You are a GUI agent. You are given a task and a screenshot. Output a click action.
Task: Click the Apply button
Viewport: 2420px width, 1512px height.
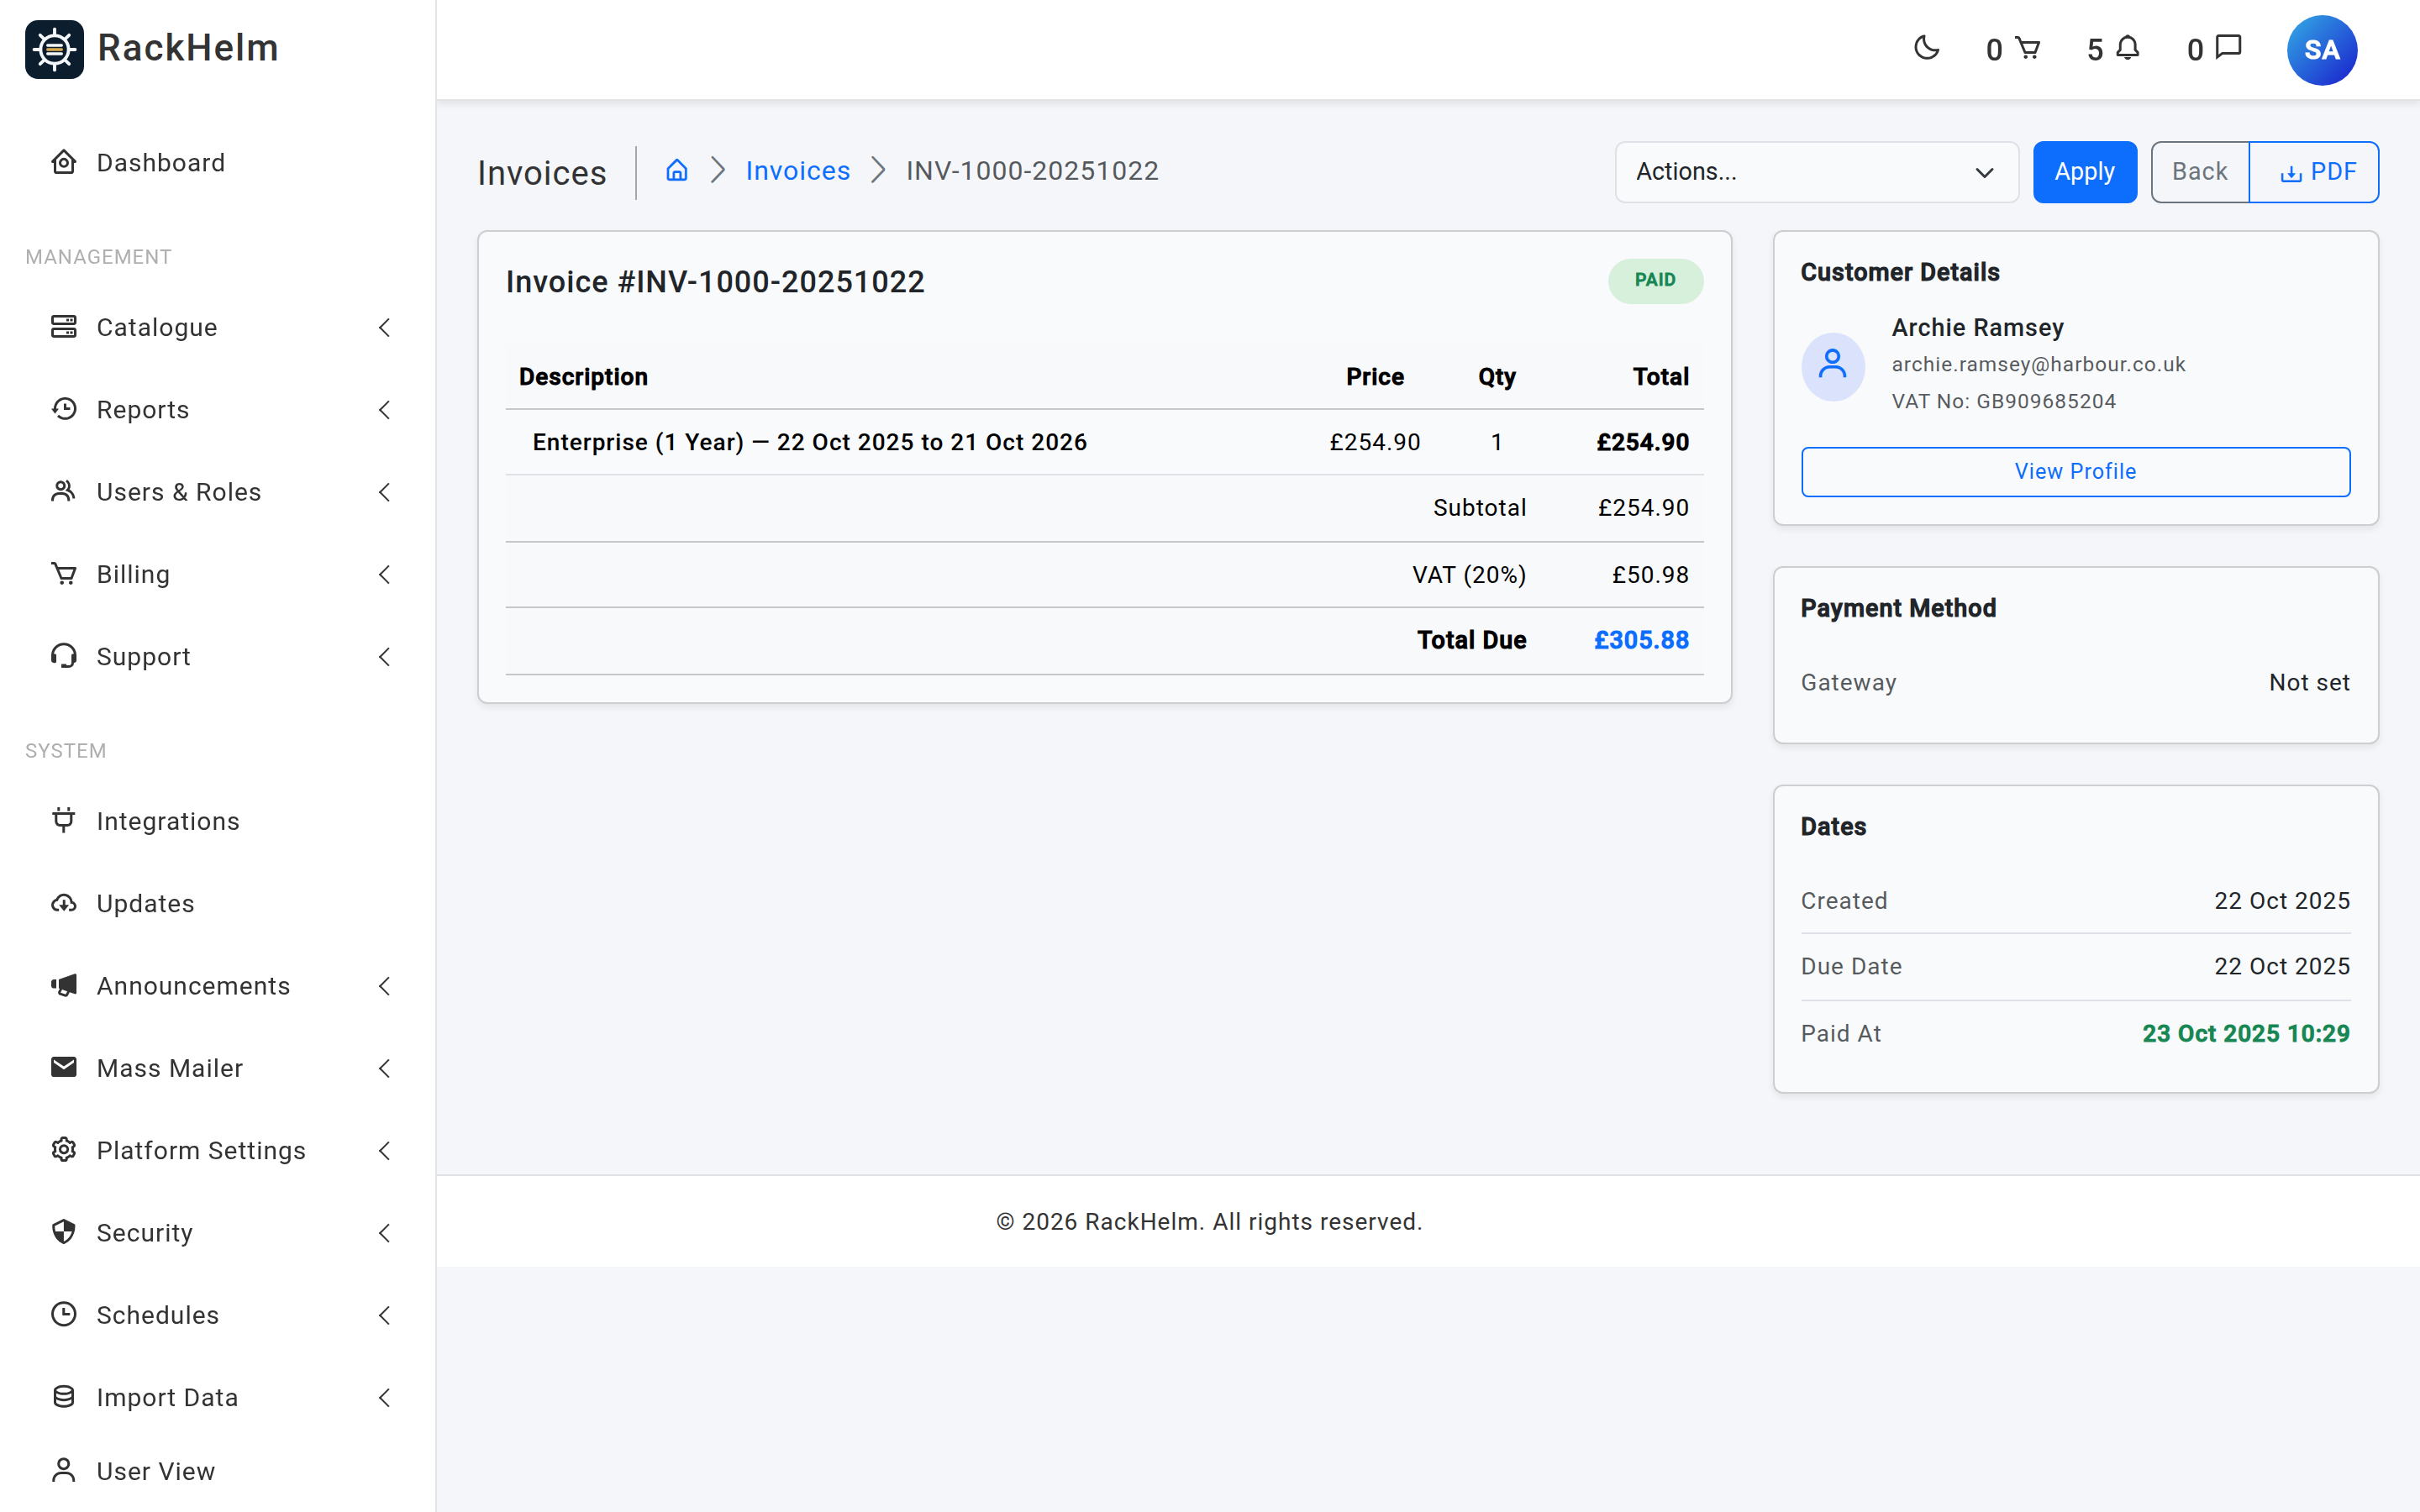click(2084, 172)
